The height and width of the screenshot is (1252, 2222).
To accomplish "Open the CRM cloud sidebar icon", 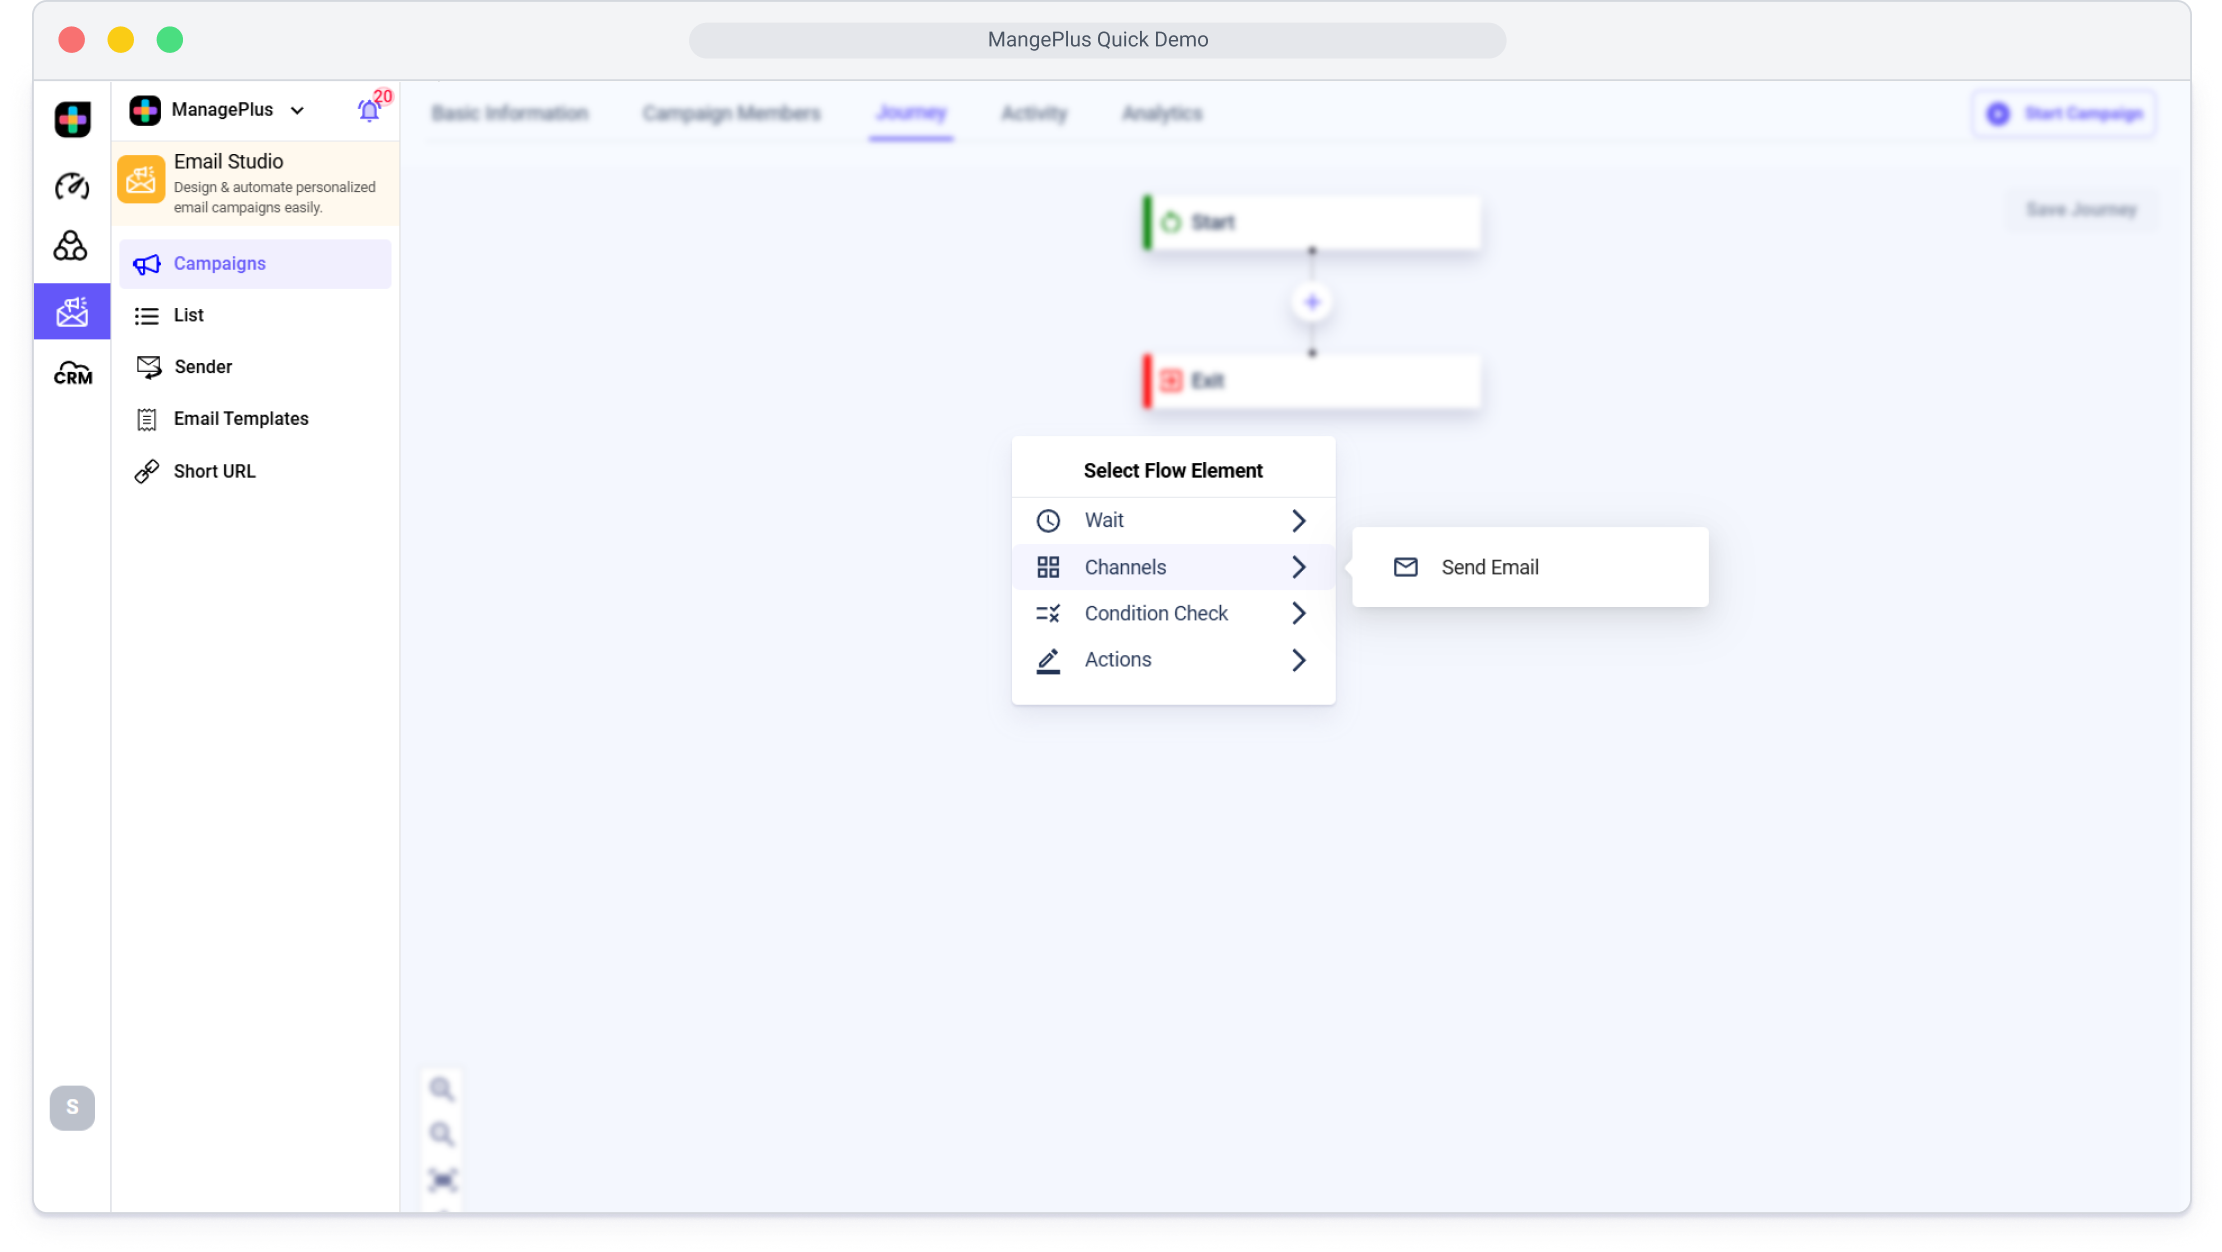I will tap(72, 374).
